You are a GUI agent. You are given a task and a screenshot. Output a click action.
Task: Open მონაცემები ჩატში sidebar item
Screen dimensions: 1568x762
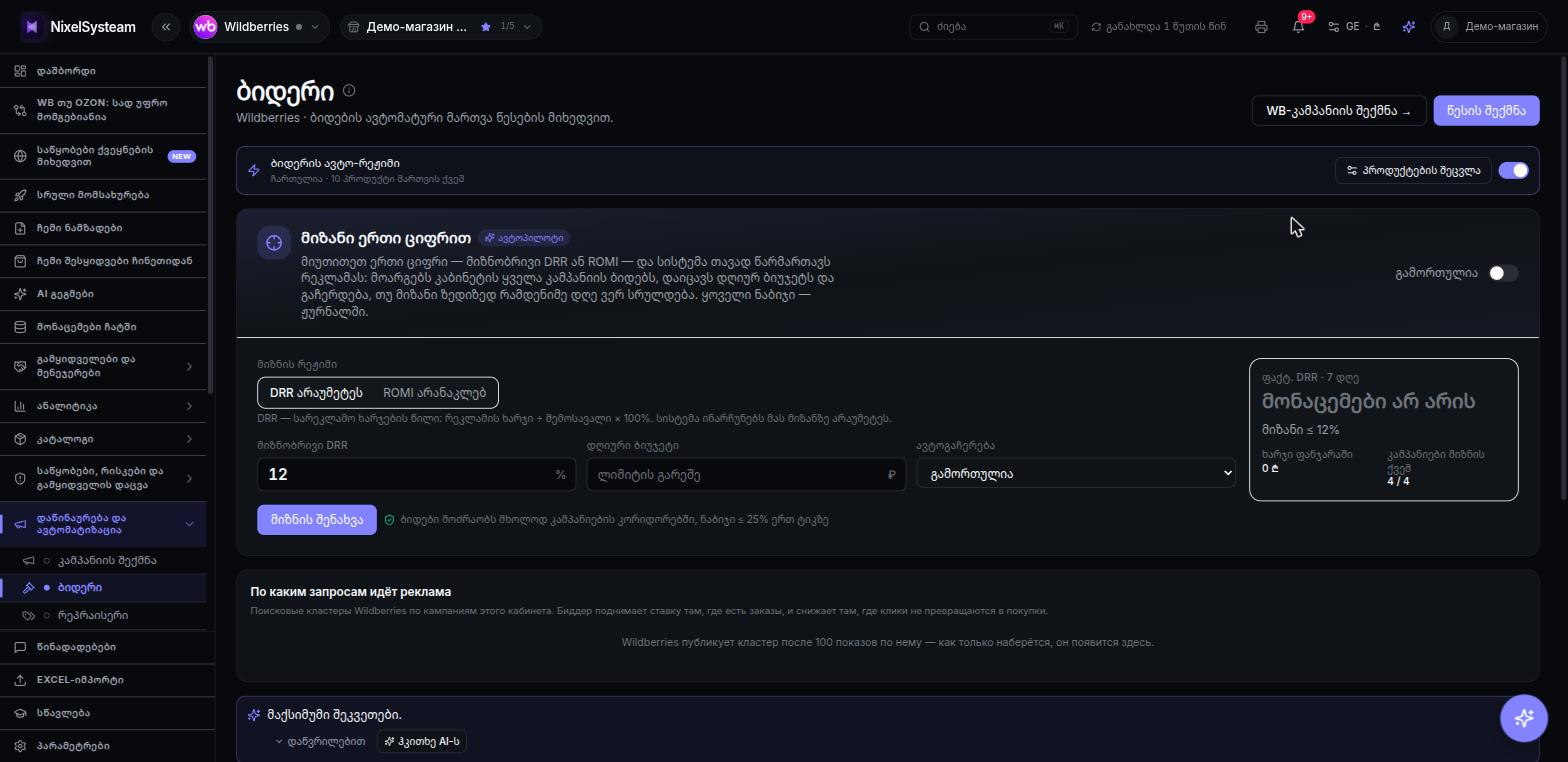point(104,327)
